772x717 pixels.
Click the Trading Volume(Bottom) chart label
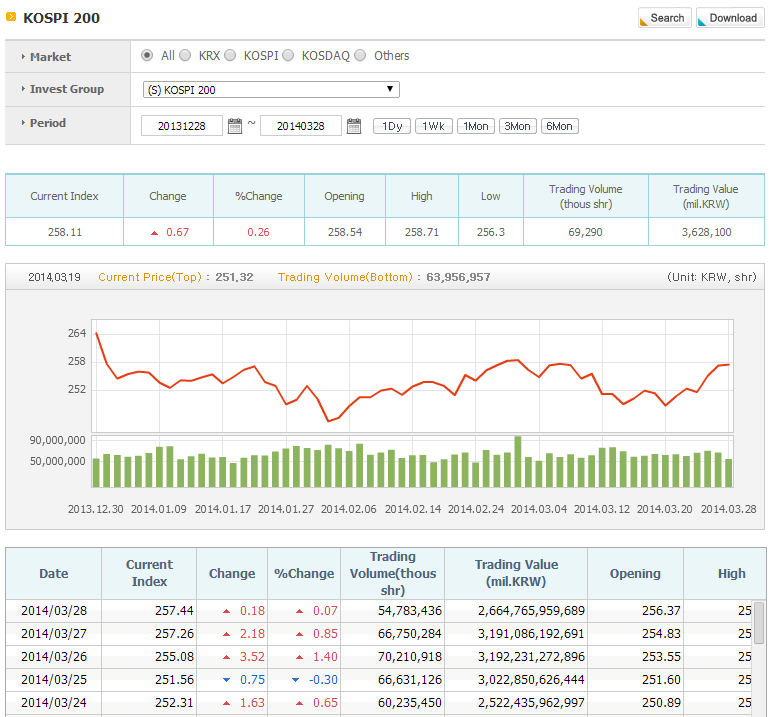345,277
